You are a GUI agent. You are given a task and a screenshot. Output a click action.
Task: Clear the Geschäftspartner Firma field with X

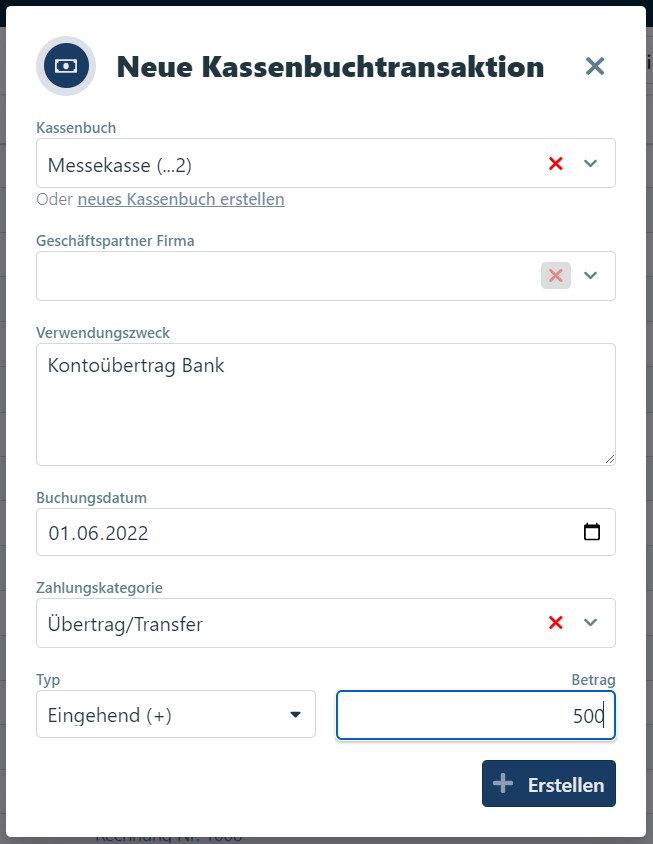(556, 276)
